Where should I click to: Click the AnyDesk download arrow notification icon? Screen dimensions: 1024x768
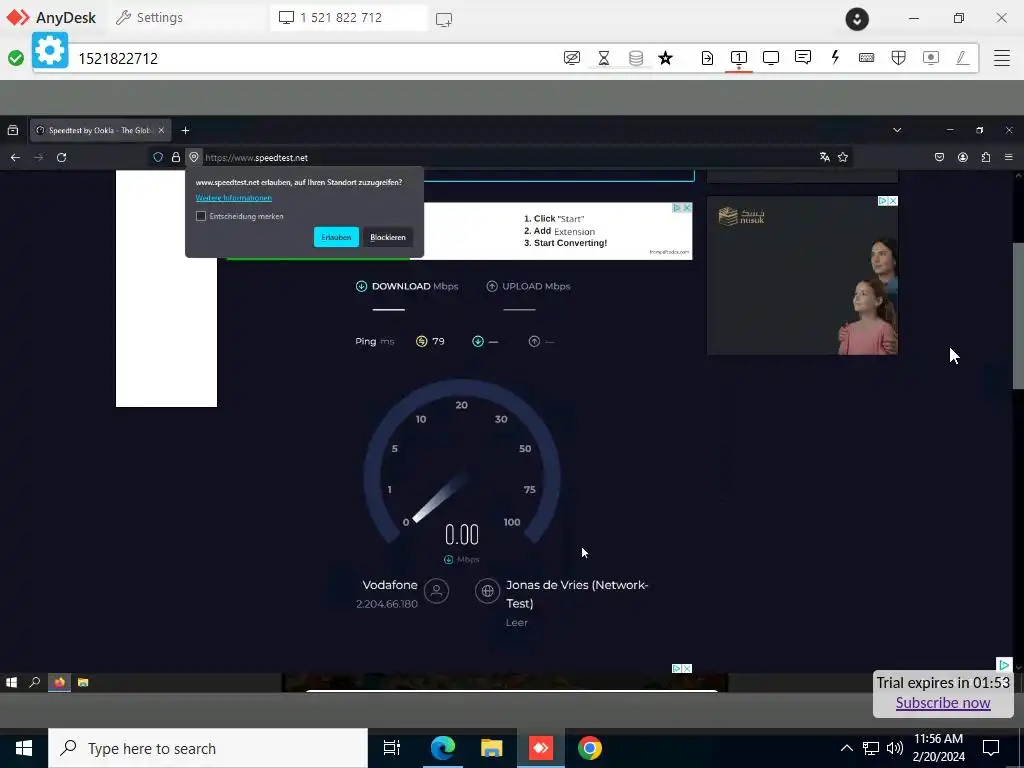coord(857,18)
